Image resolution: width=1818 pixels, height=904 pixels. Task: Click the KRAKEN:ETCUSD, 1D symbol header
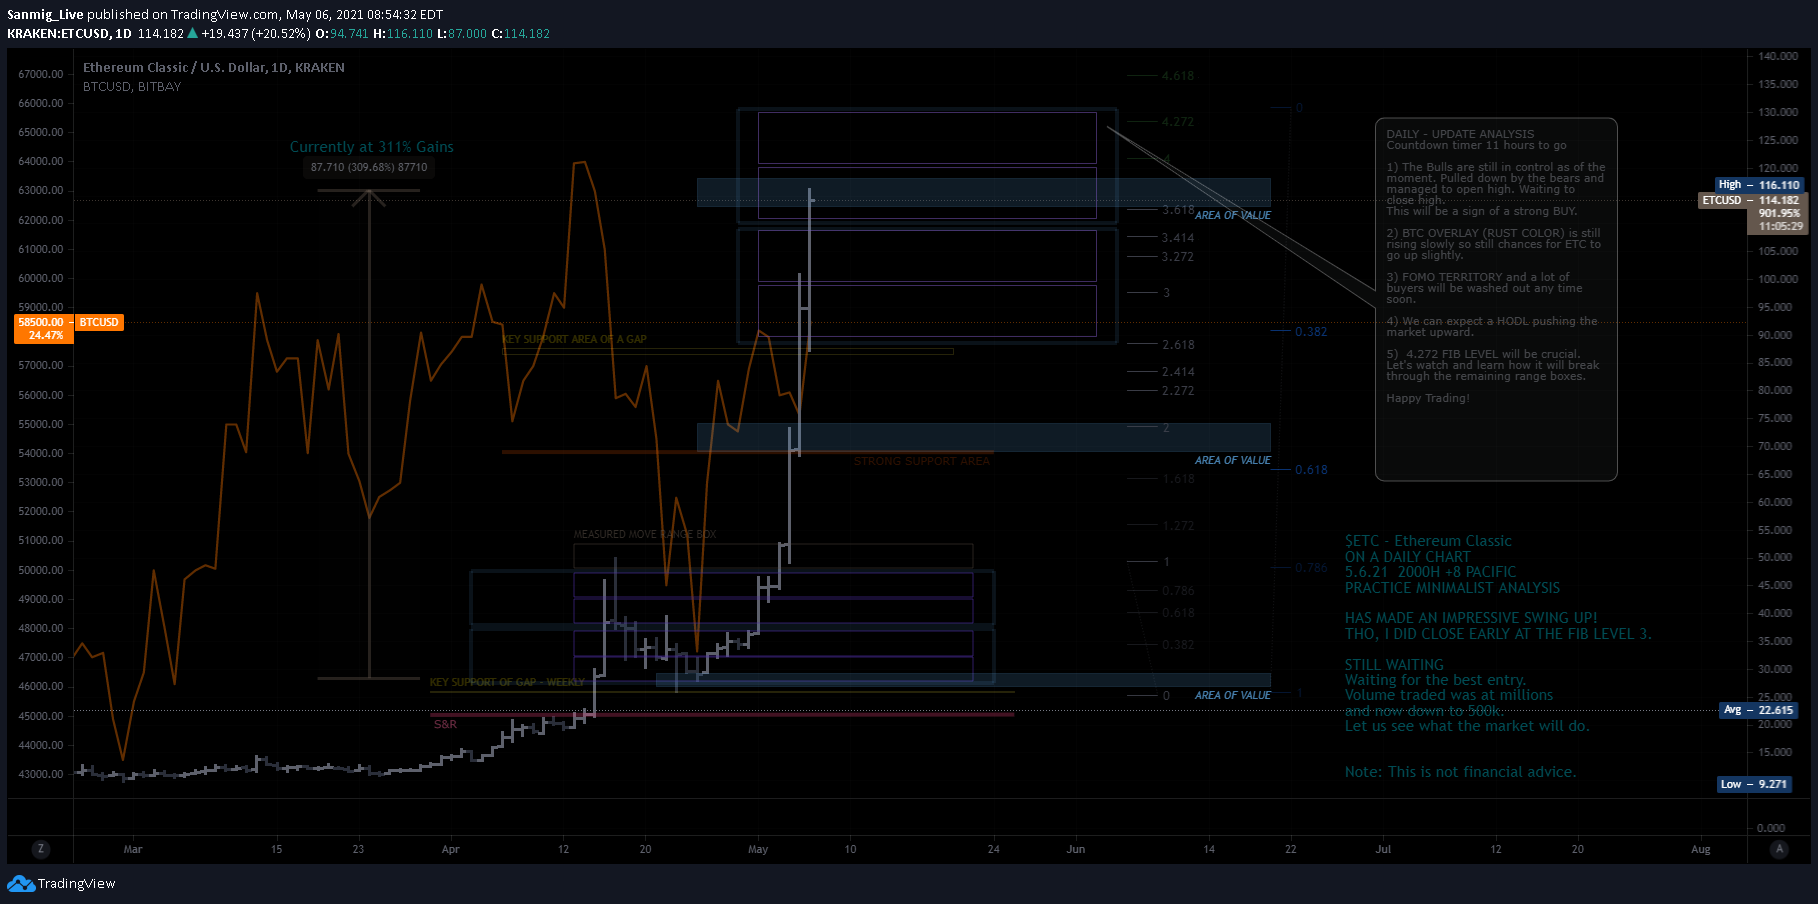click(69, 34)
